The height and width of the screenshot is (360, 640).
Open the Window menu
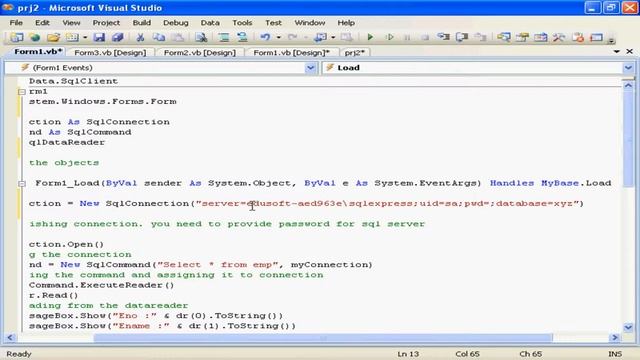pos(310,23)
